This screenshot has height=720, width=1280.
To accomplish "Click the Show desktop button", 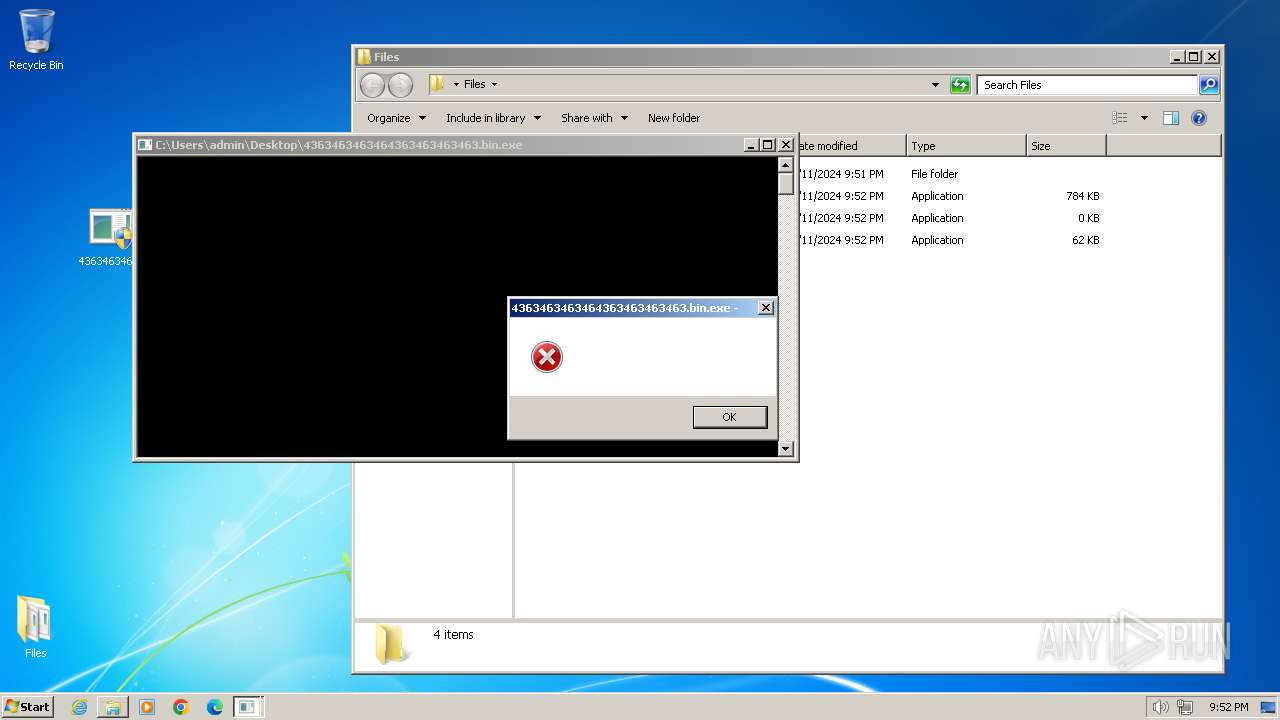I will [x=1268, y=707].
